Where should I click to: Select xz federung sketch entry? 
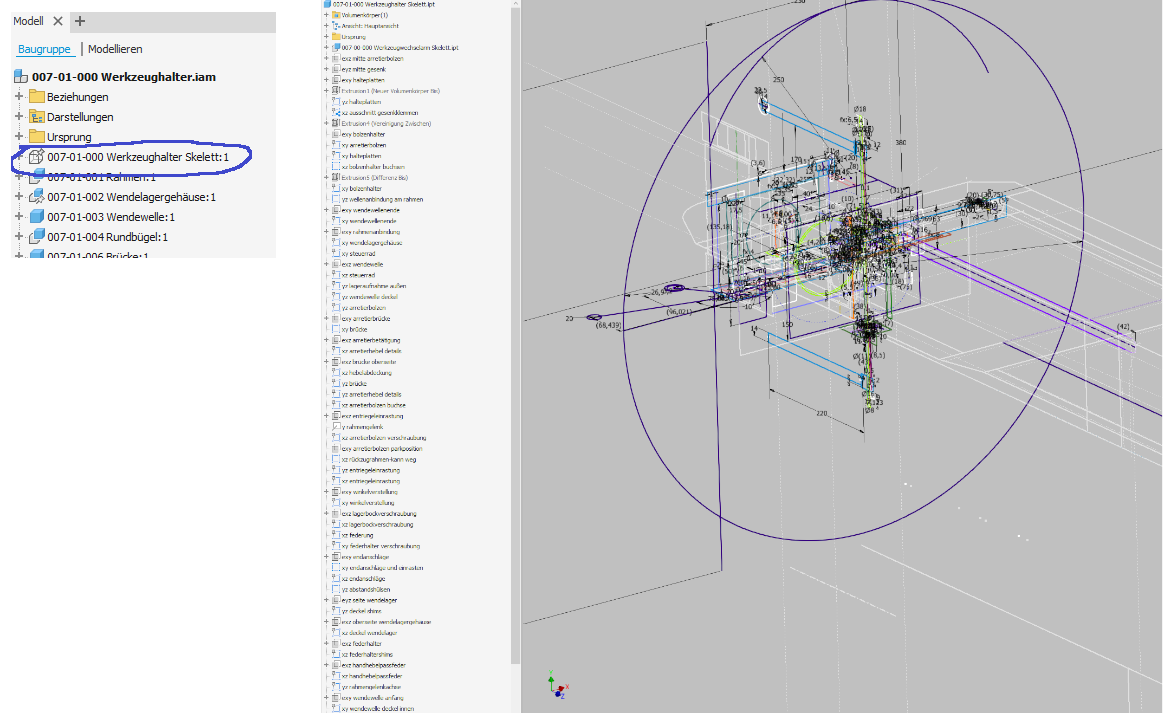click(x=357, y=536)
